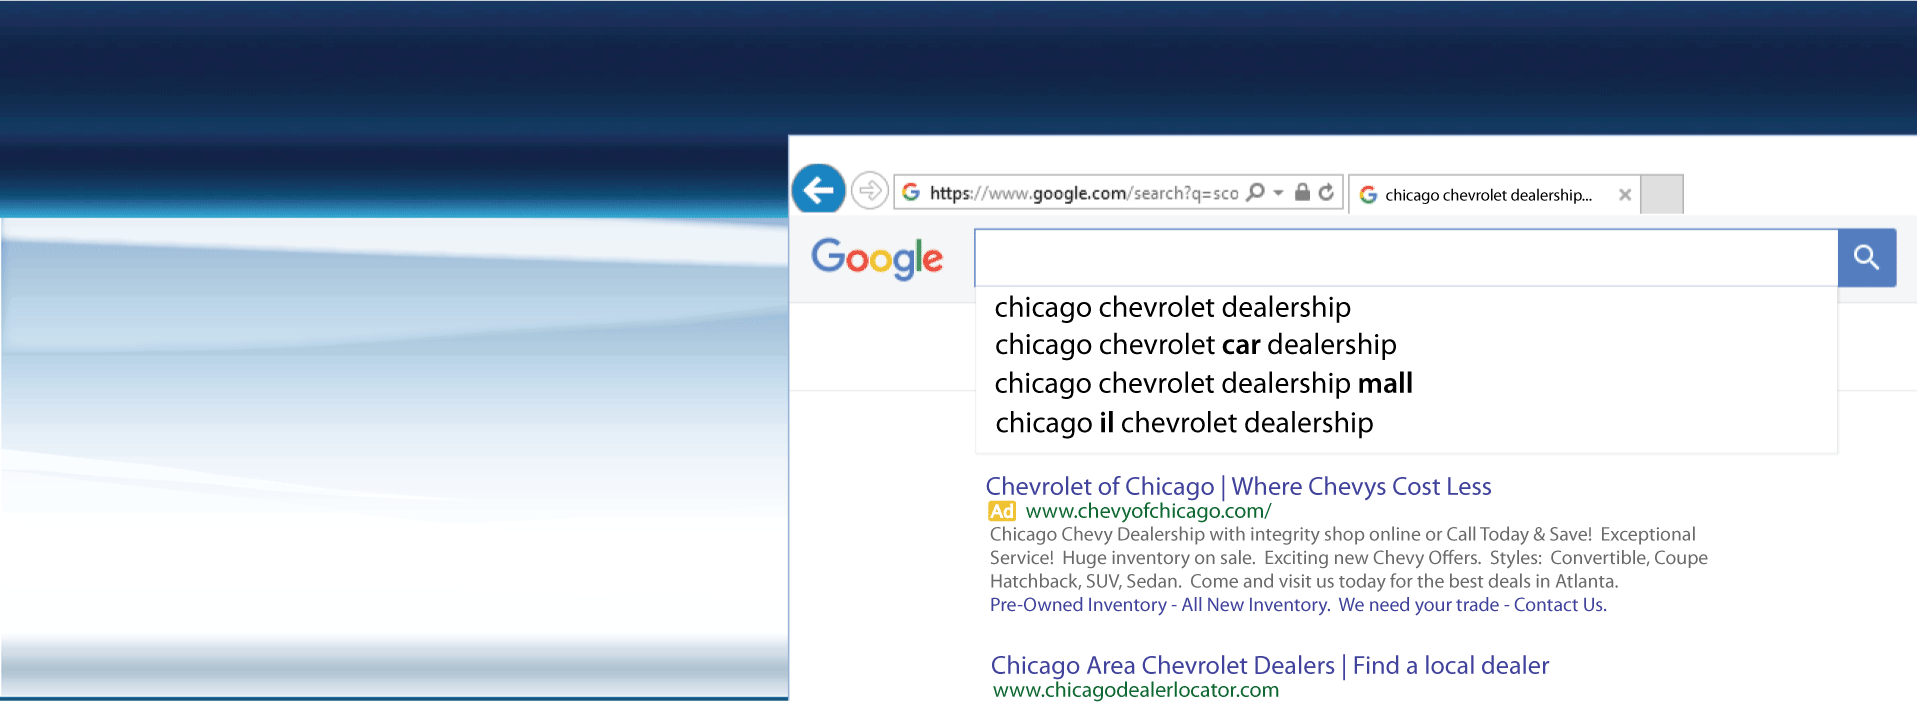Click the Google favicon in address bar
Screen dimensions: 1918x703
911,192
